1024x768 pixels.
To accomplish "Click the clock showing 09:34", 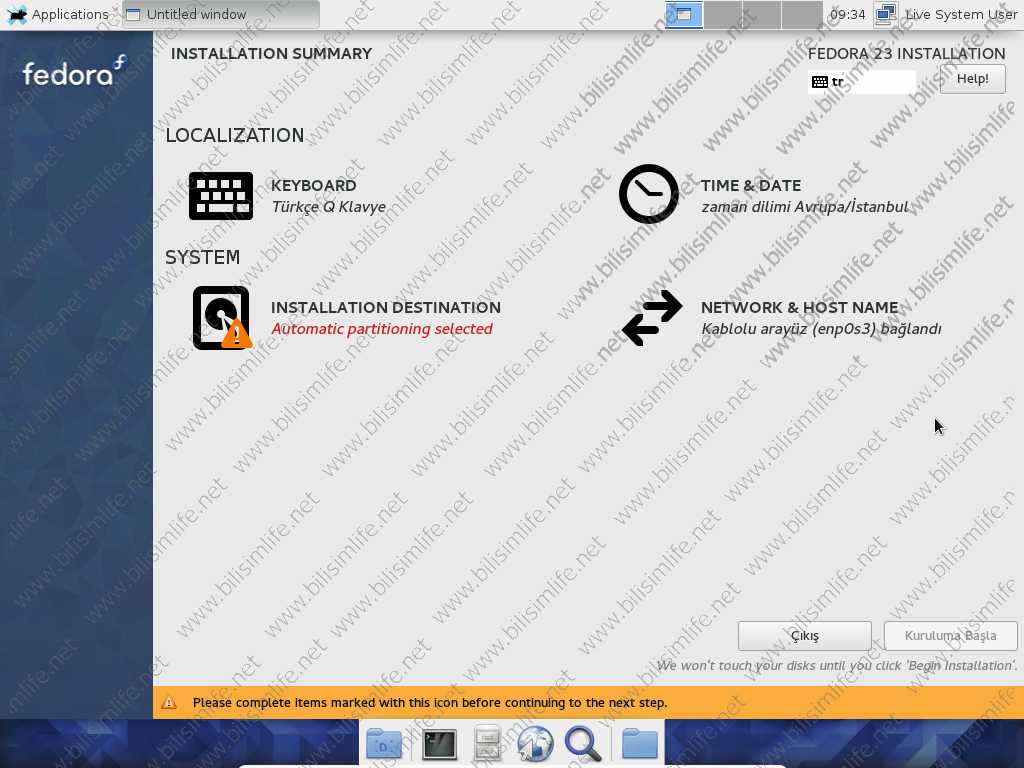I will [x=847, y=14].
